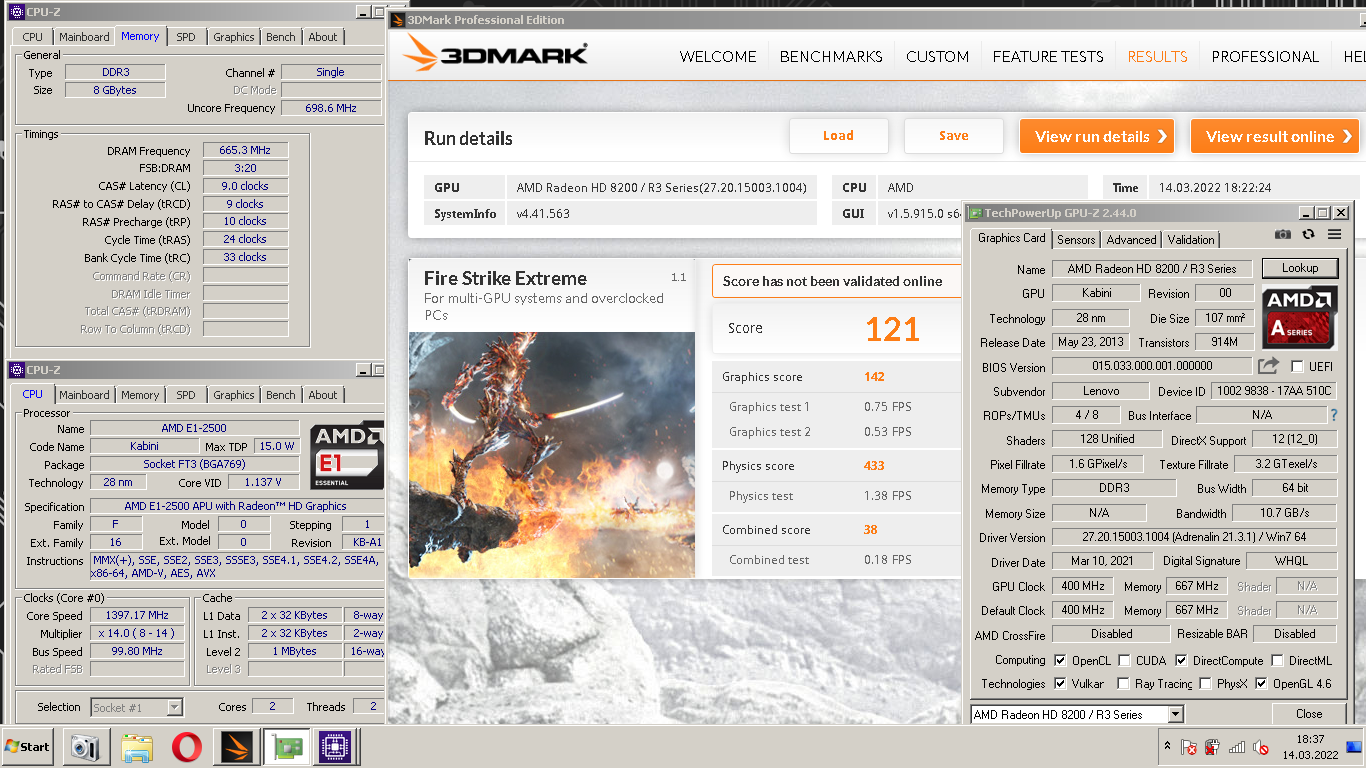Toggle the UEFI checkbox in GPU-Z
1366x768 pixels.
(1298, 367)
